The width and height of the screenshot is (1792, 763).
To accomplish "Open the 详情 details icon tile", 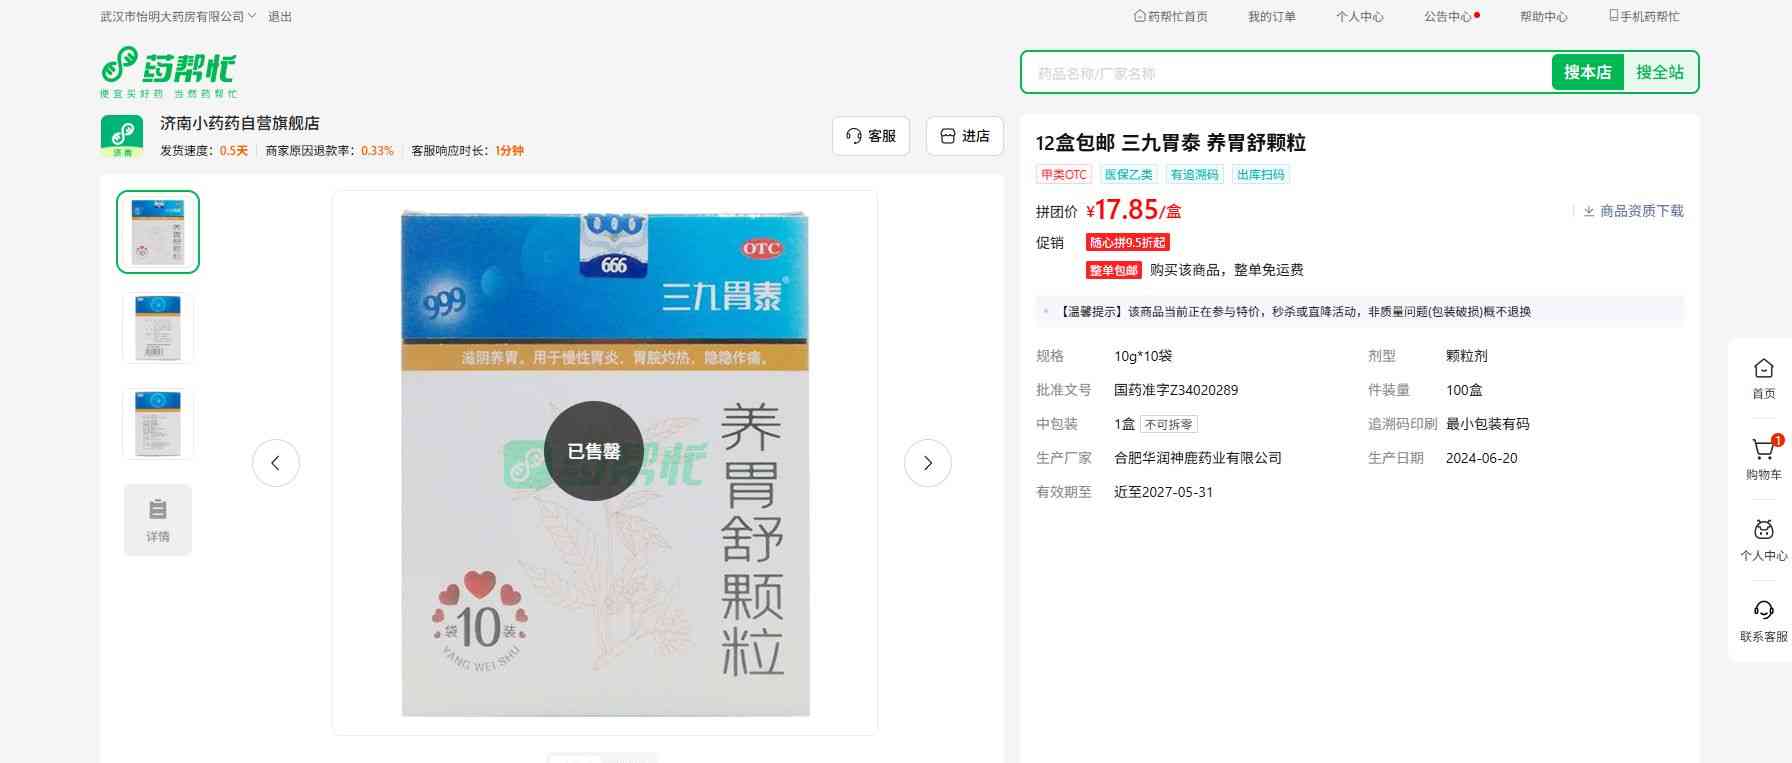I will pyautogui.click(x=158, y=519).
